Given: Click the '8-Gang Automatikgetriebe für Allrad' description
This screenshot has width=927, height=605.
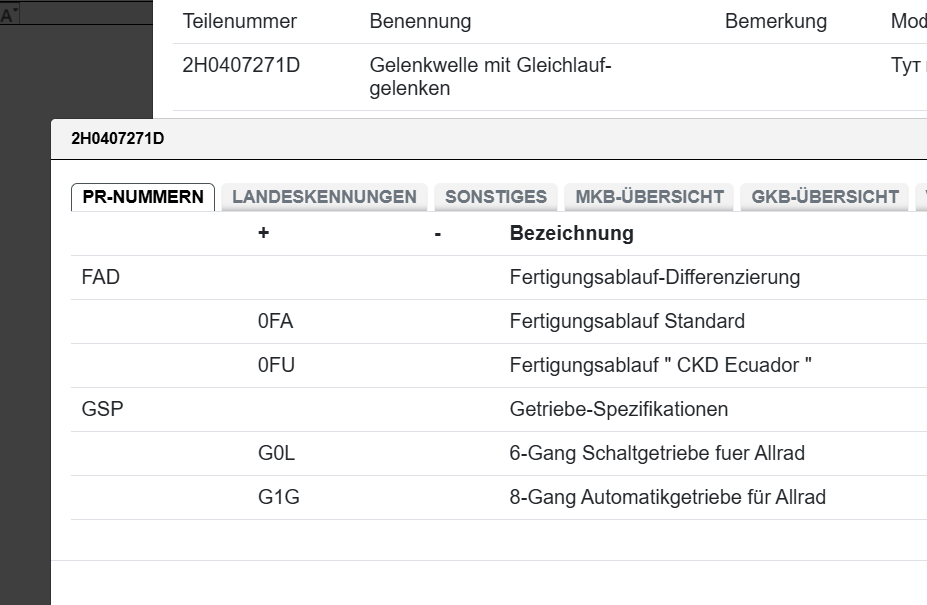Looking at the screenshot, I should (667, 497).
